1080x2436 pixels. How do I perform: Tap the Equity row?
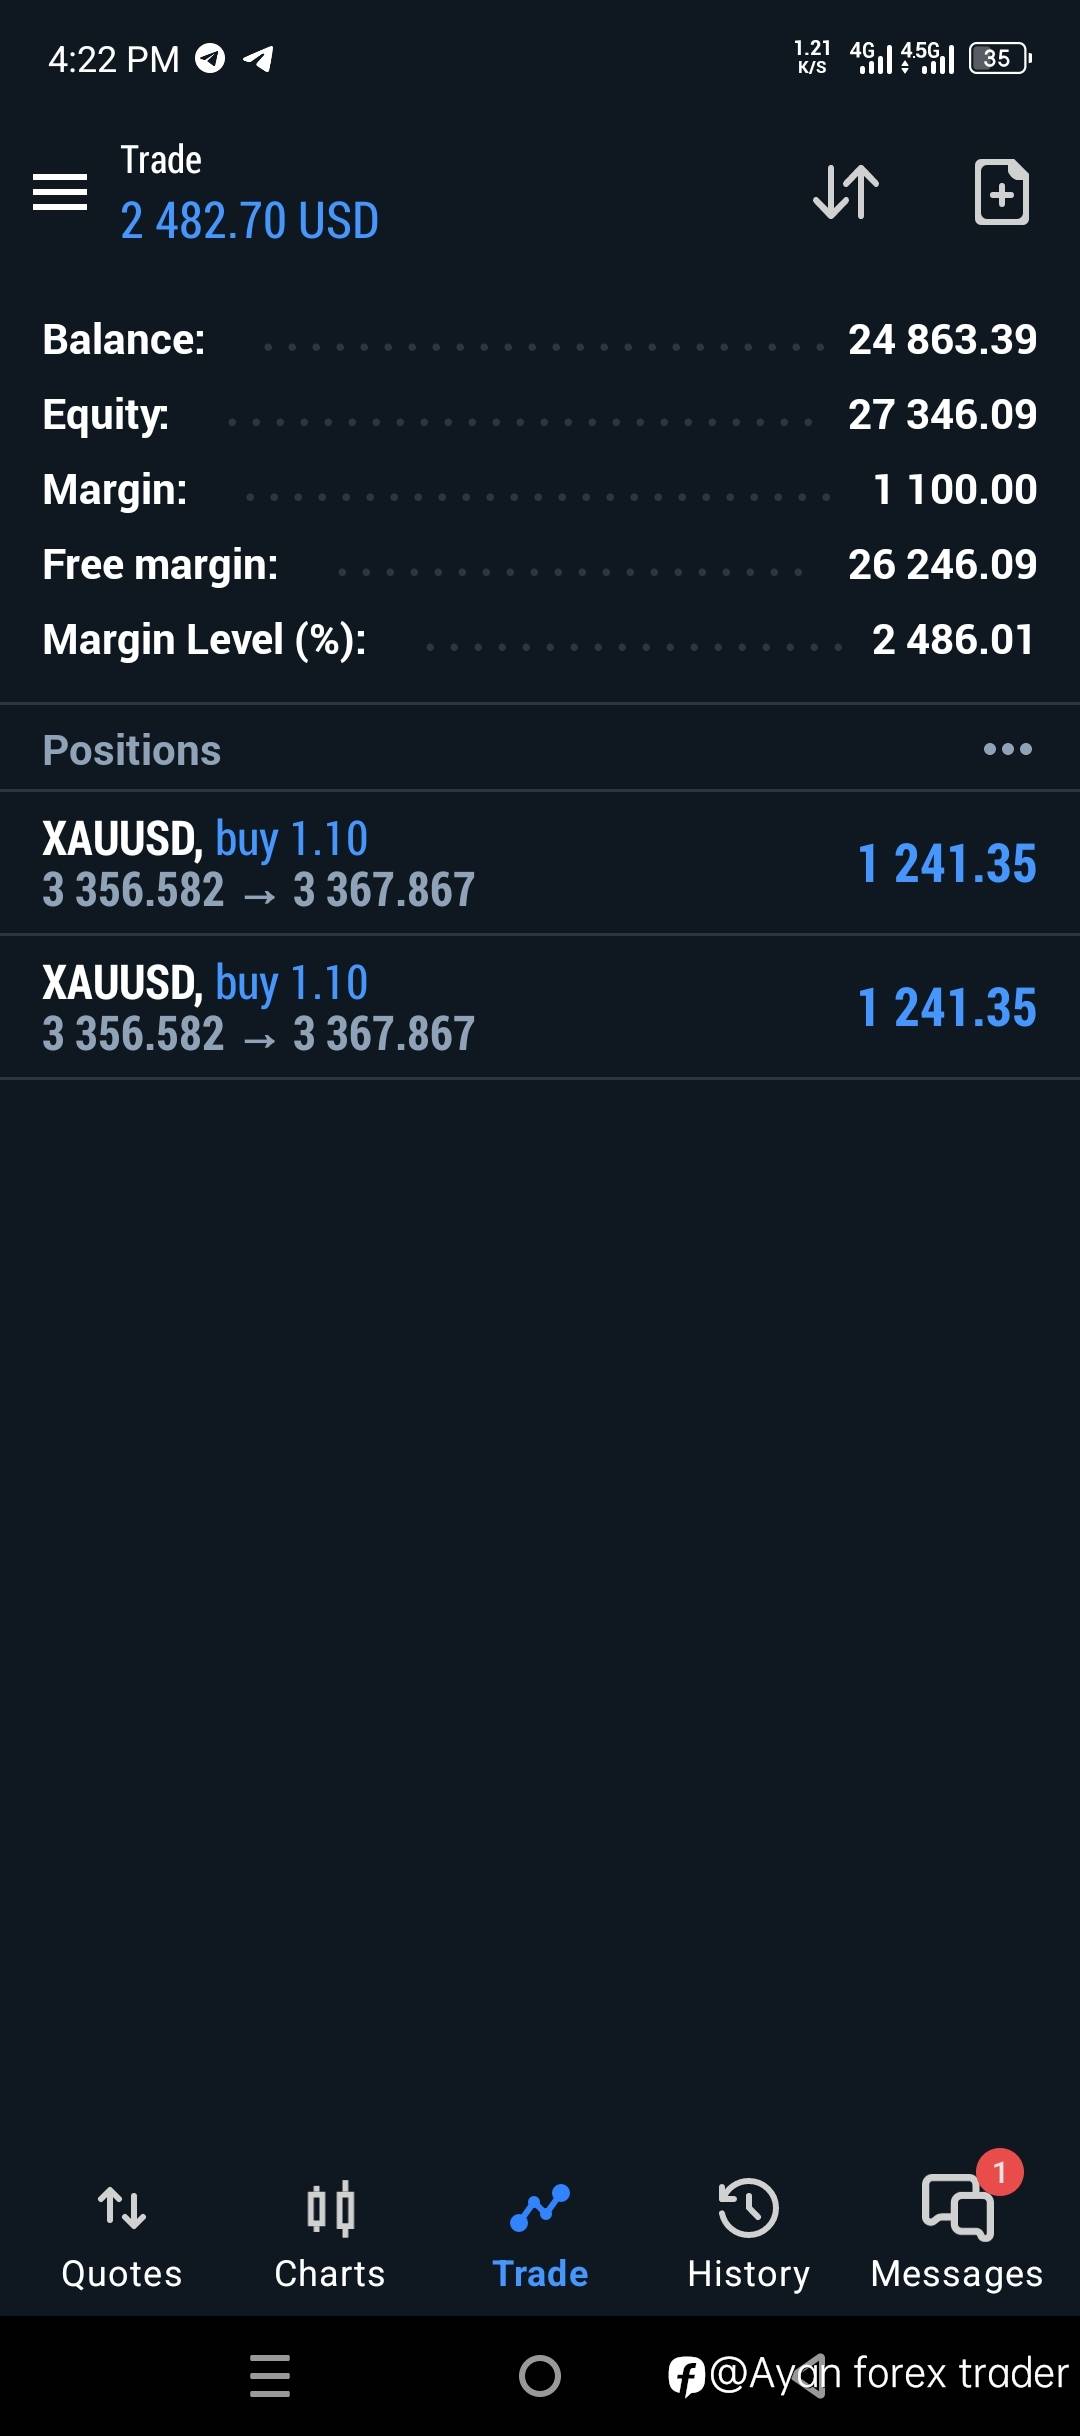pyautogui.click(x=540, y=415)
